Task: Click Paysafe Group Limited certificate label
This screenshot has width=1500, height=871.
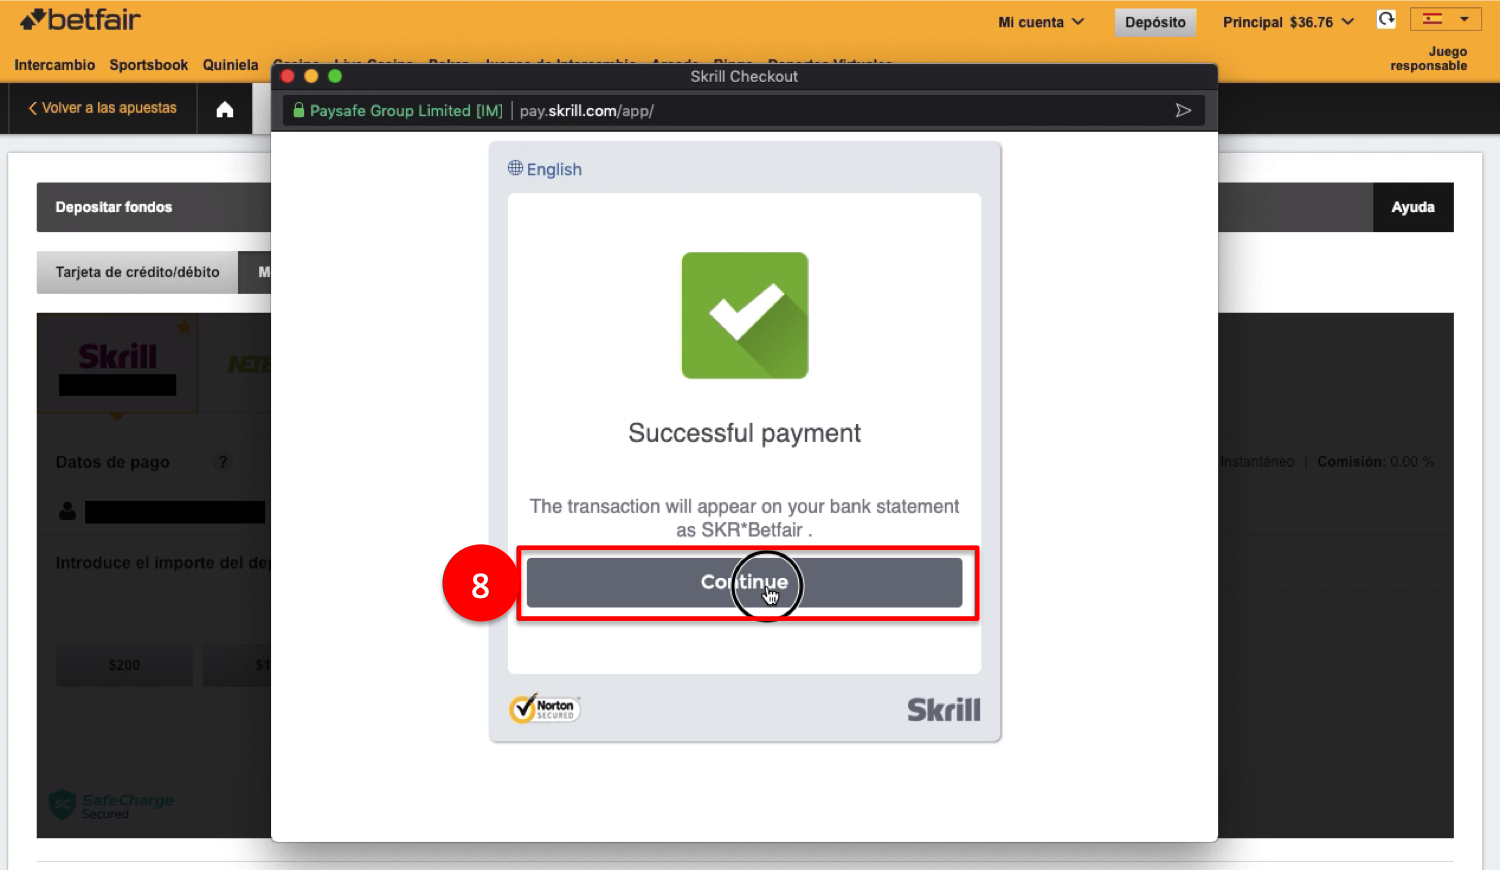Action: point(406,110)
